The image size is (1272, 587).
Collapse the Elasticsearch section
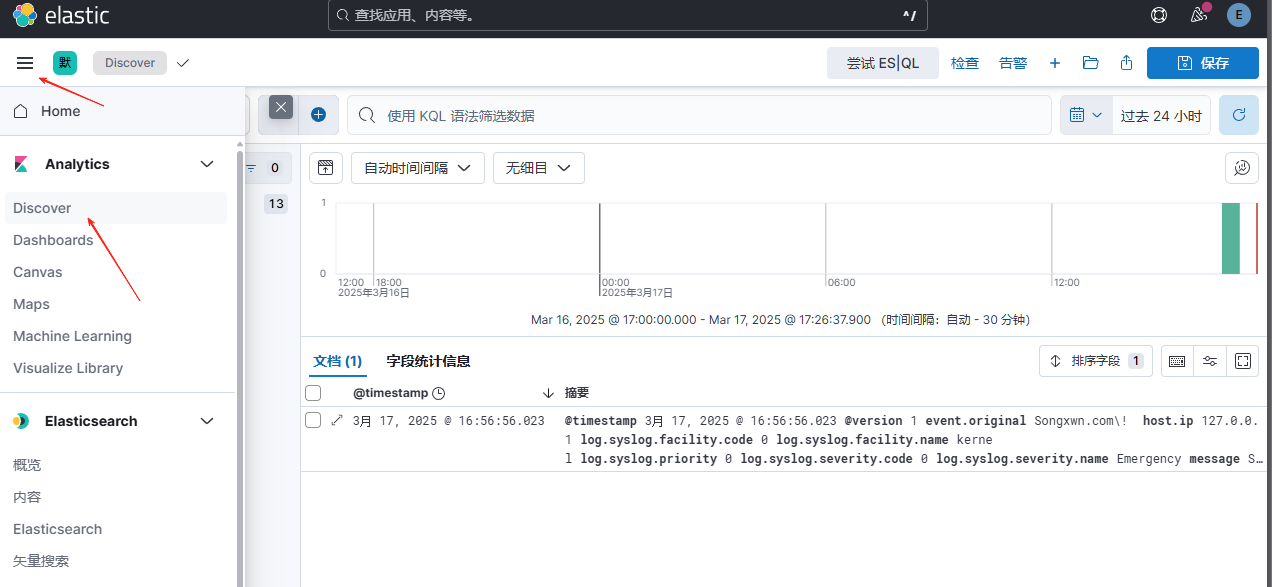pos(207,421)
